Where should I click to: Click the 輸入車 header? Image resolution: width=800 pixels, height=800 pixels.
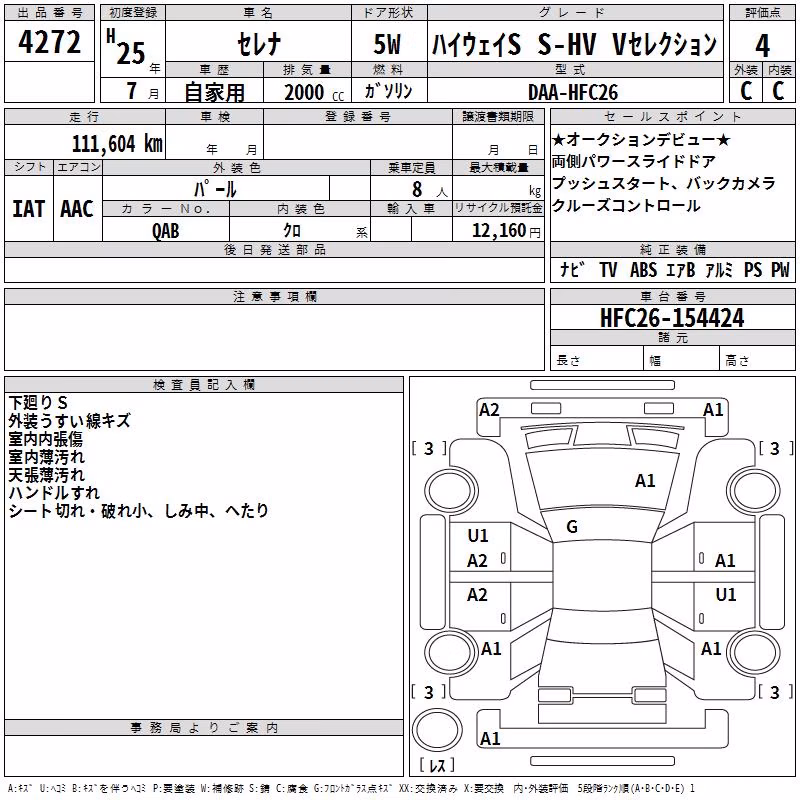point(411,209)
